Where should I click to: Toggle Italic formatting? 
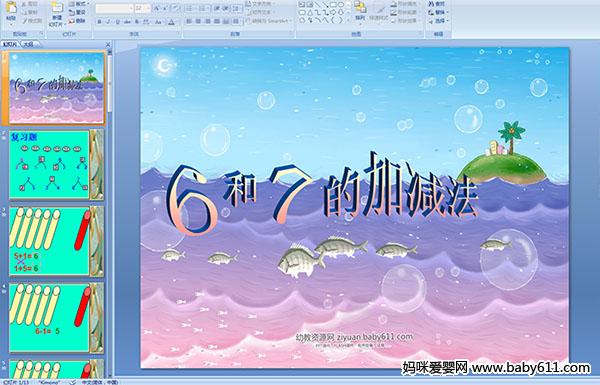(109, 22)
